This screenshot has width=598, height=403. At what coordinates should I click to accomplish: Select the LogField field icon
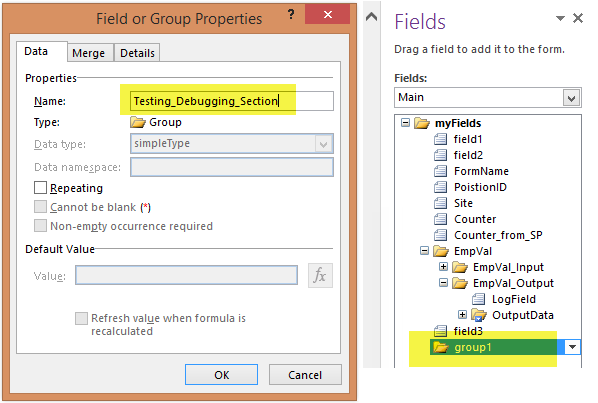(478, 299)
